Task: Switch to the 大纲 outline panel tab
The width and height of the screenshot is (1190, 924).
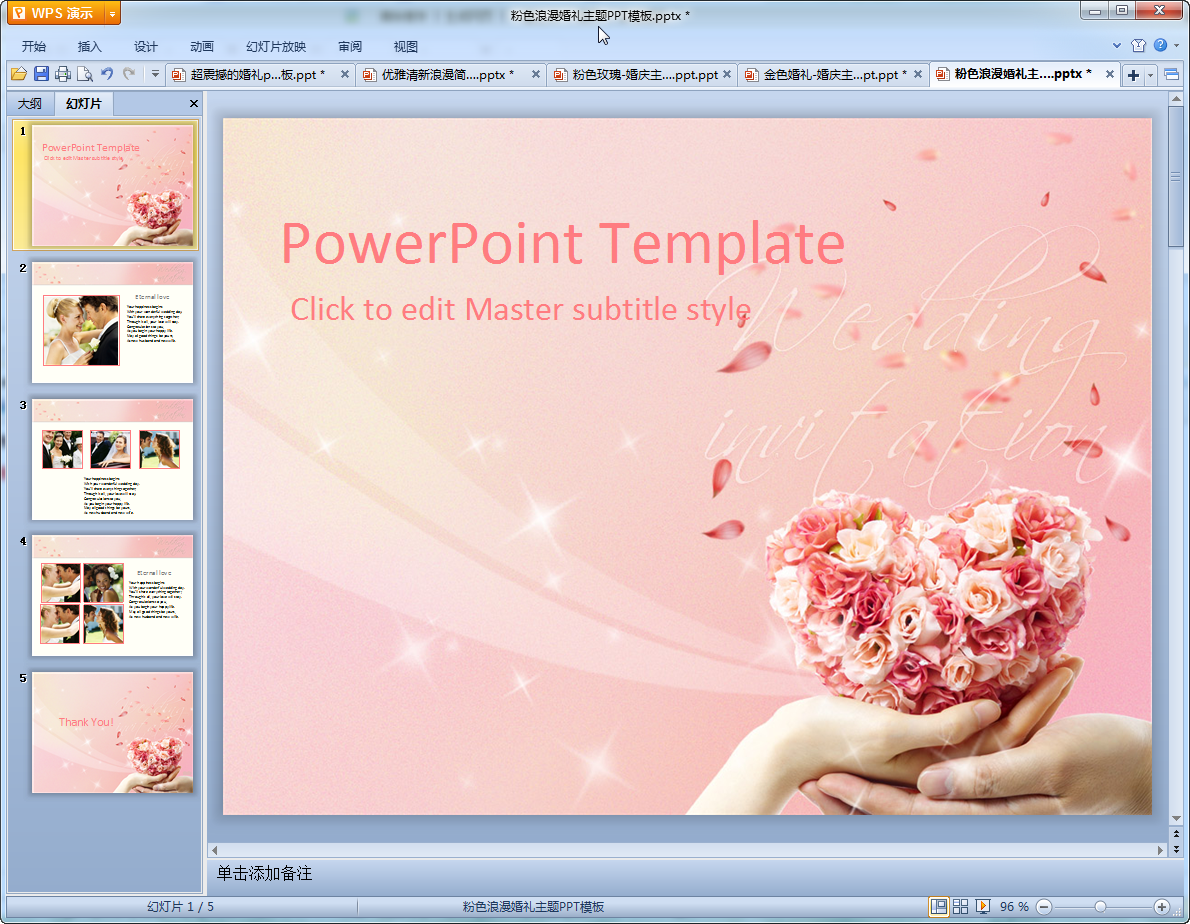Action: coord(30,104)
